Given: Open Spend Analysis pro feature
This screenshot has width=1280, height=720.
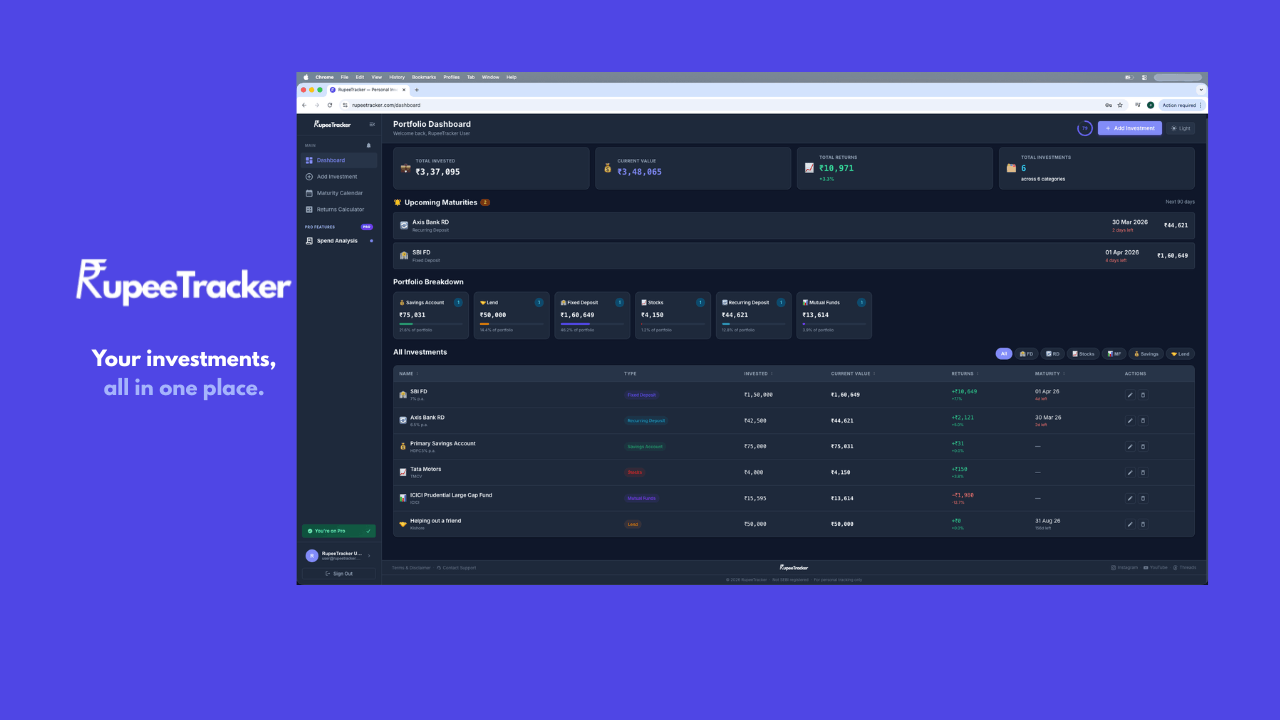Looking at the screenshot, I should click(339, 241).
